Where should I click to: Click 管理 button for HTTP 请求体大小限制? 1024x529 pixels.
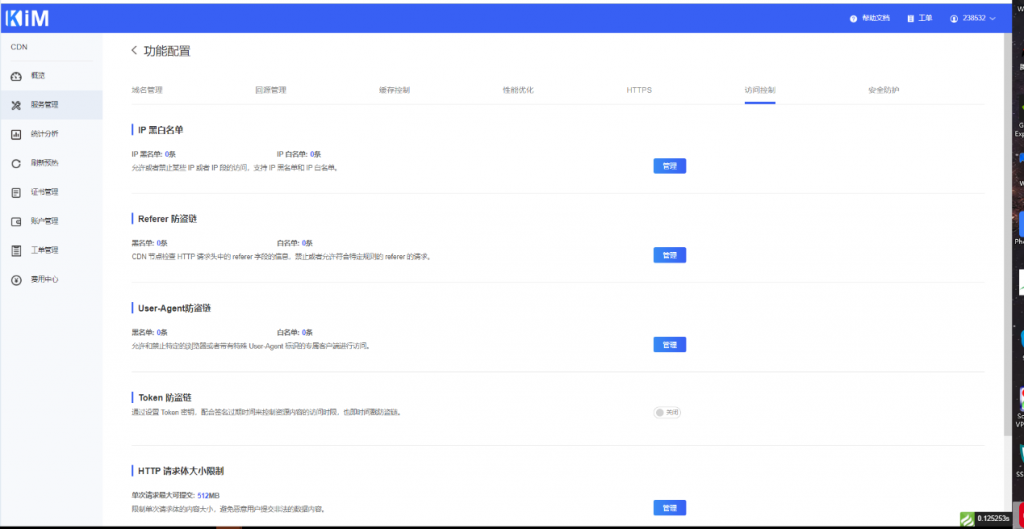point(669,507)
